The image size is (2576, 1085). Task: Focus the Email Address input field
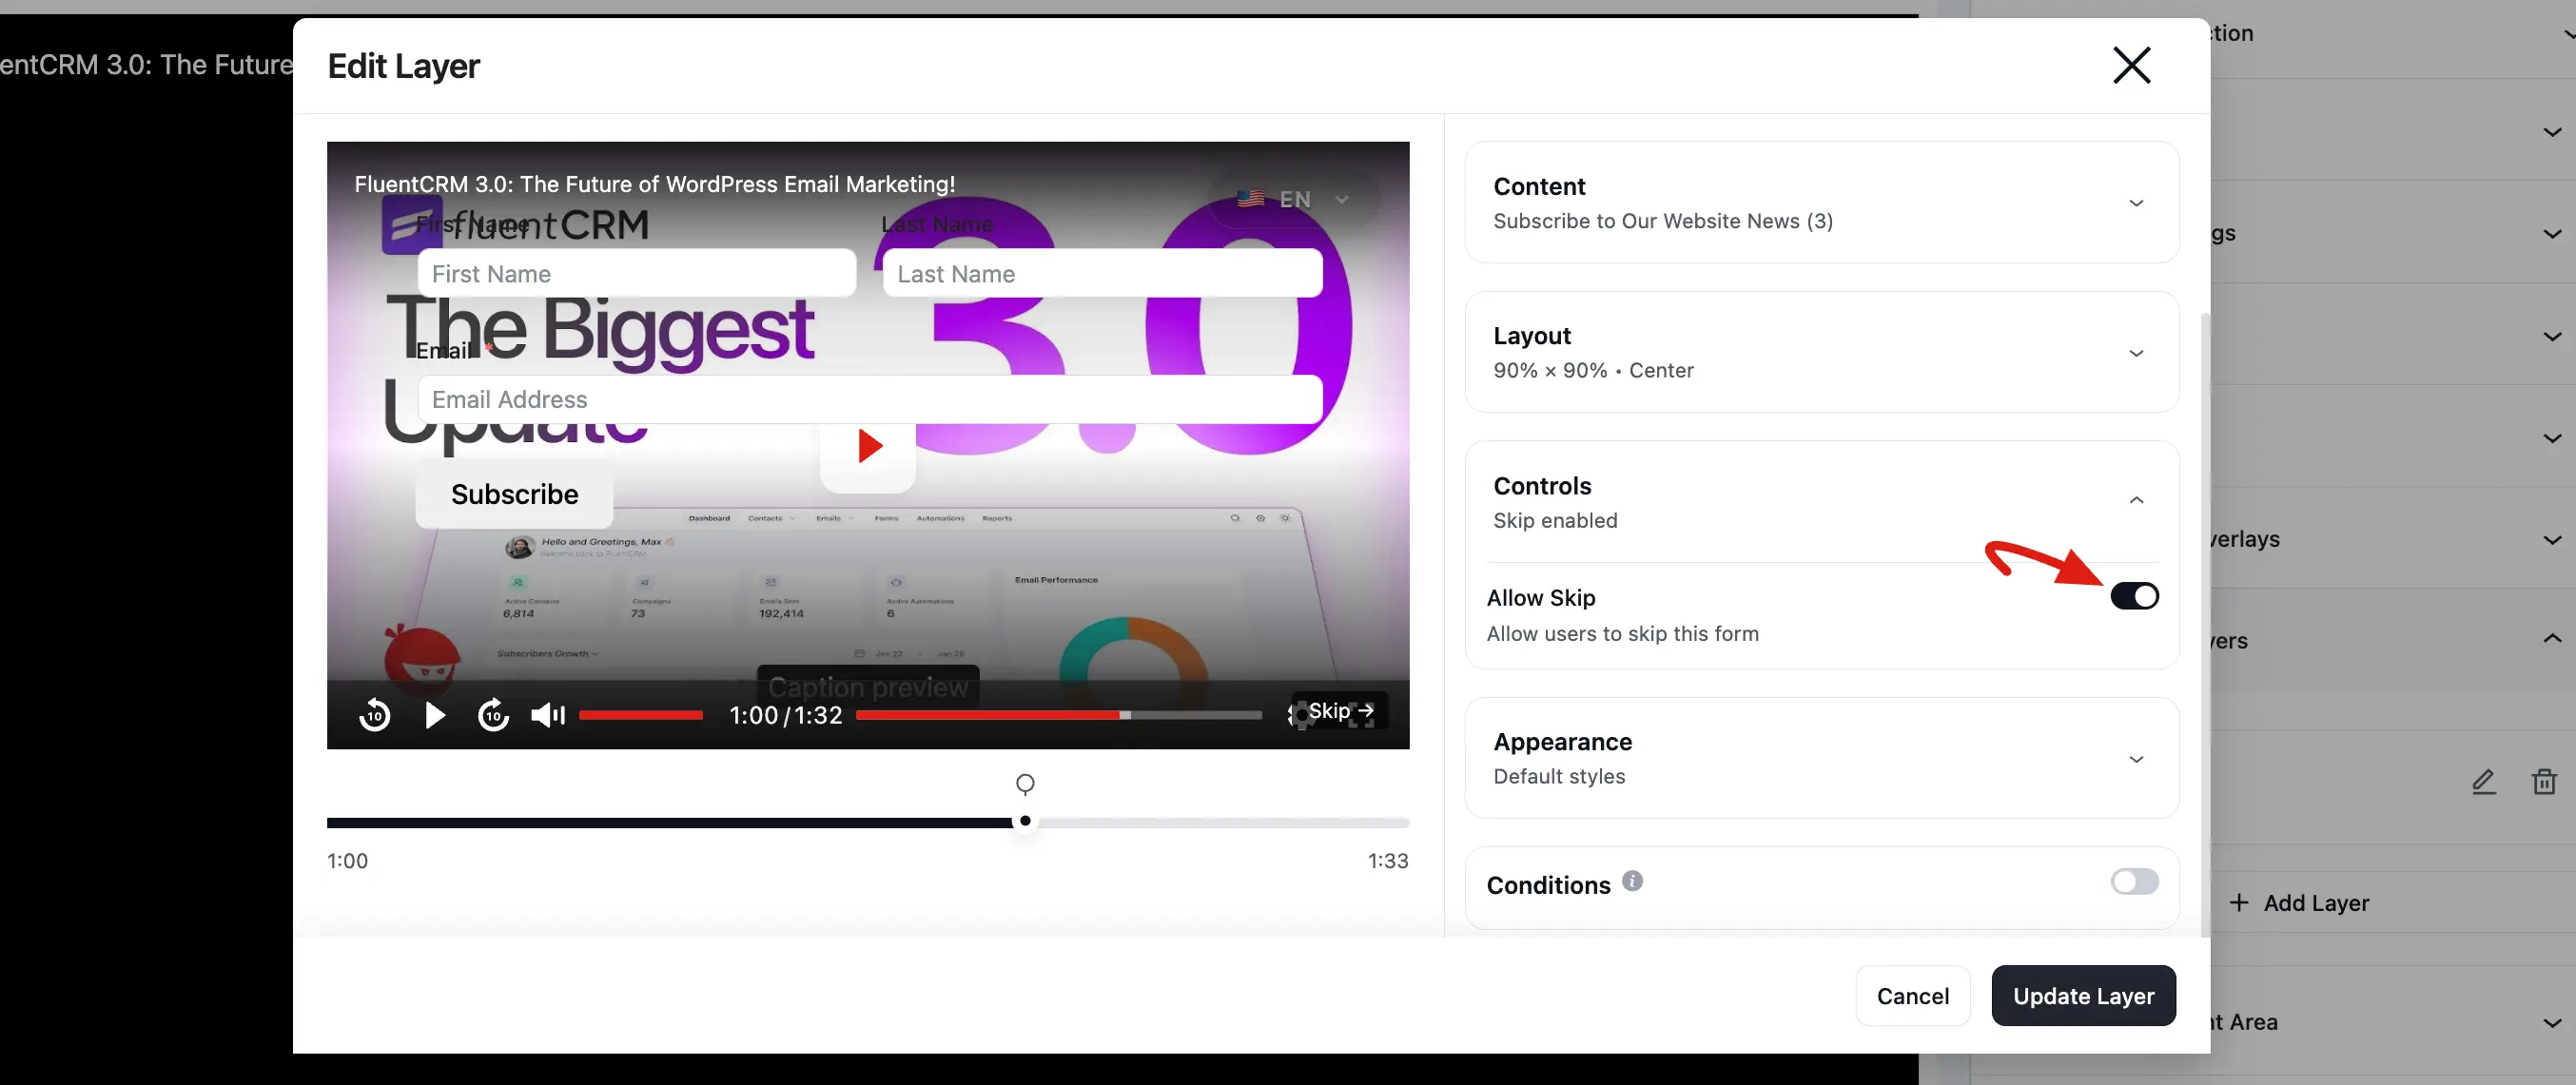tap(870, 400)
